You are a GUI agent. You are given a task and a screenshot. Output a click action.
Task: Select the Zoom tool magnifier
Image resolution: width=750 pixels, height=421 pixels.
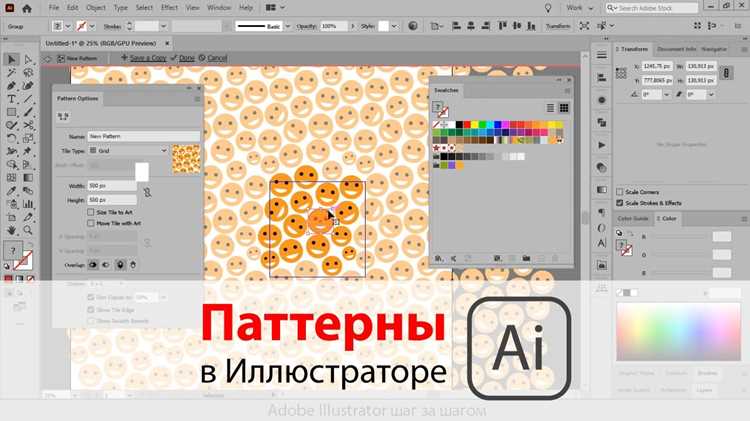pyautogui.click(x=28, y=231)
